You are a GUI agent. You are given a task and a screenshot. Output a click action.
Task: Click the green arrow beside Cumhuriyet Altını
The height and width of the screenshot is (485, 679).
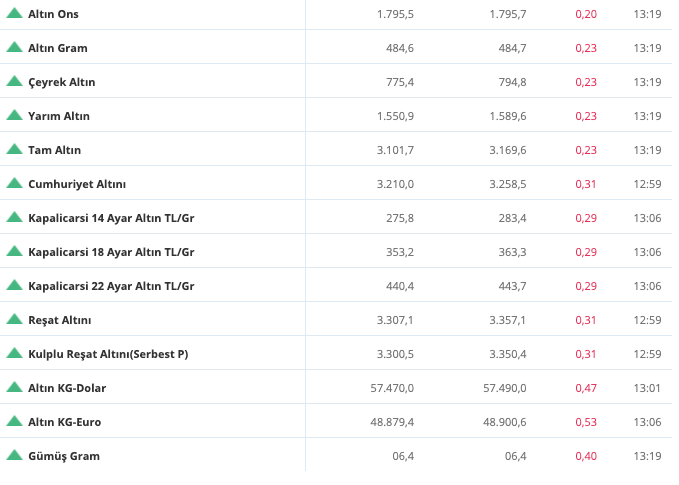coord(14,183)
